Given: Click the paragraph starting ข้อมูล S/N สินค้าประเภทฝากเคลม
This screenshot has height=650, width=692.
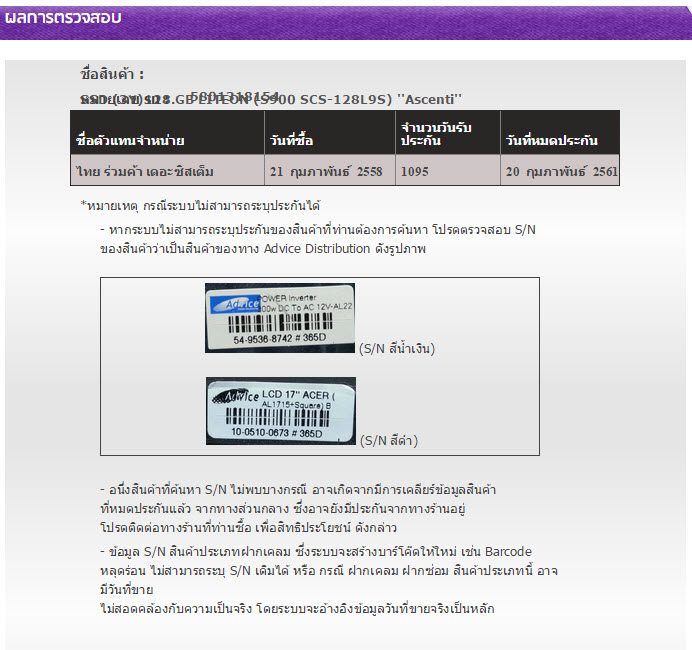Looking at the screenshot, I should (x=329, y=580).
